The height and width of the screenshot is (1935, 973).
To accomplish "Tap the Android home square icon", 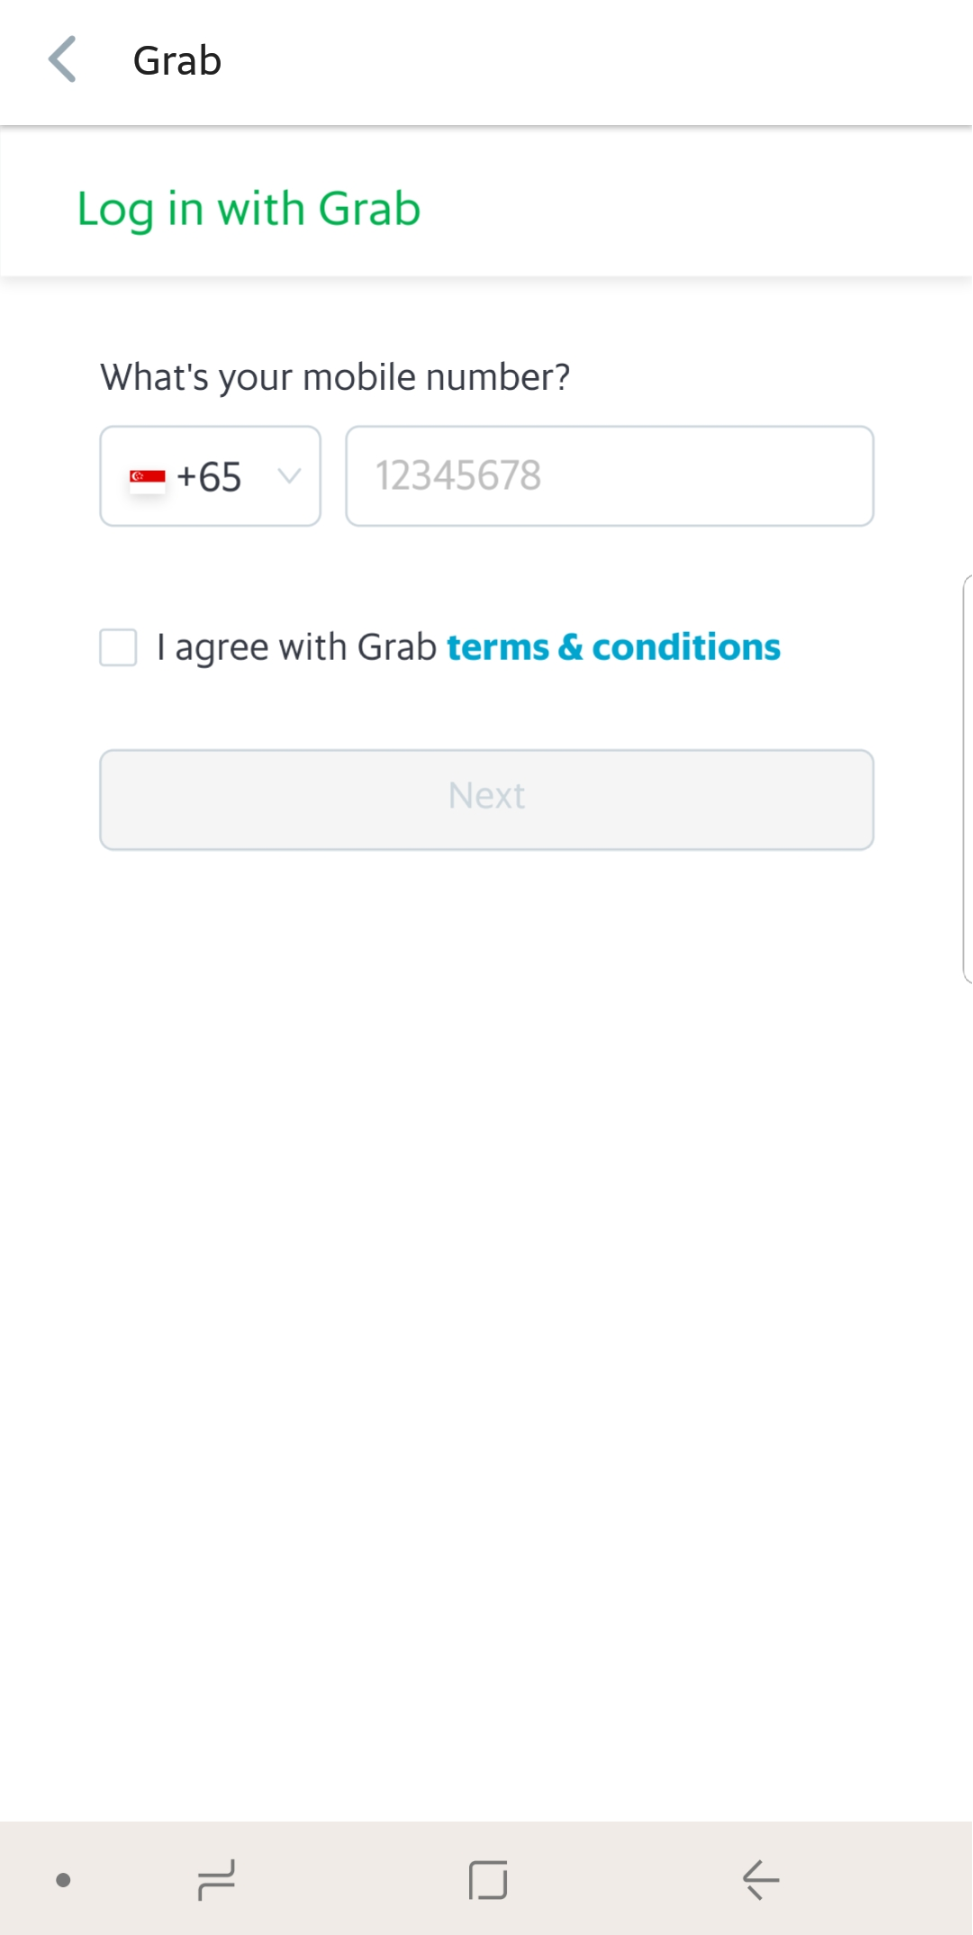I will click(x=487, y=1879).
